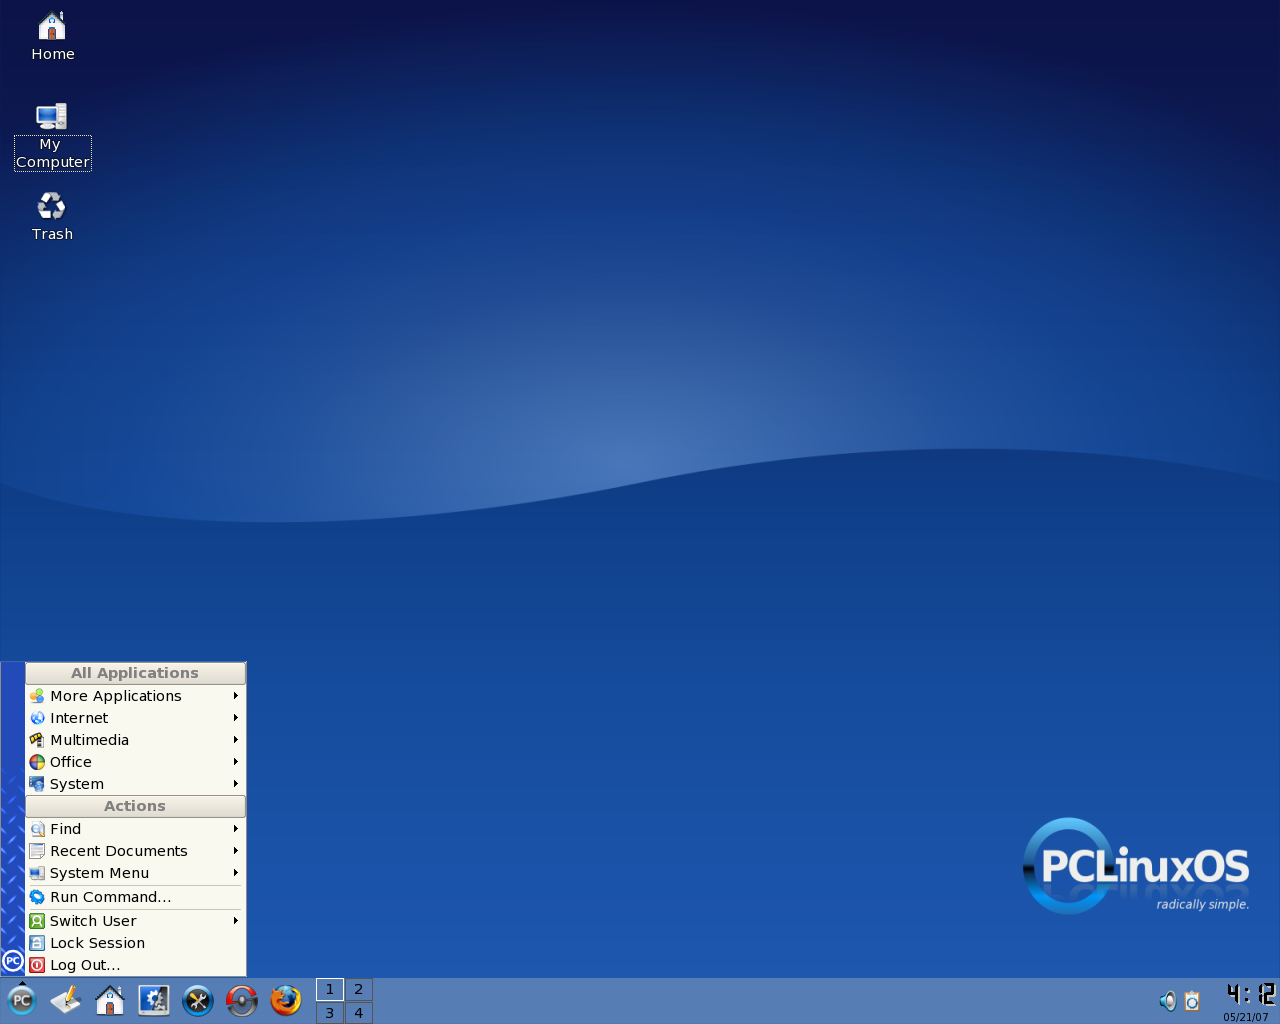Switch to virtual desktop 4
The width and height of the screenshot is (1280, 1024).
point(359,1012)
